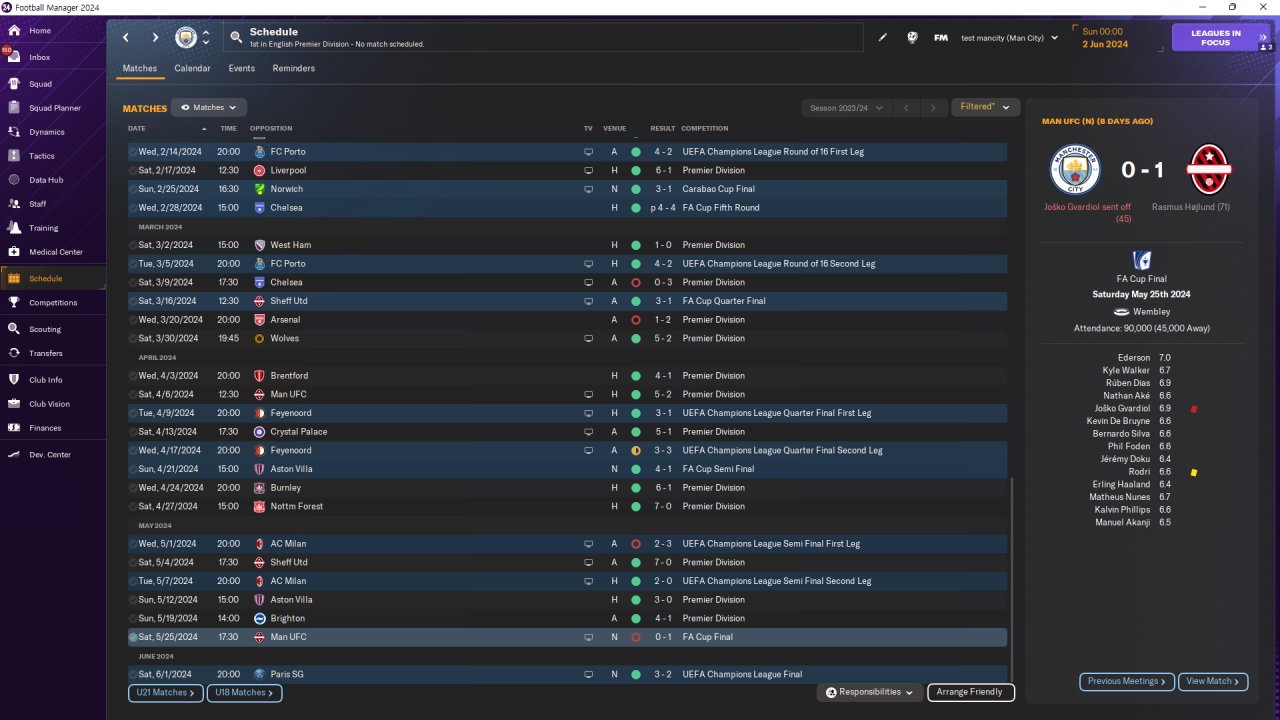Navigate back with the left arrow

pos(126,38)
